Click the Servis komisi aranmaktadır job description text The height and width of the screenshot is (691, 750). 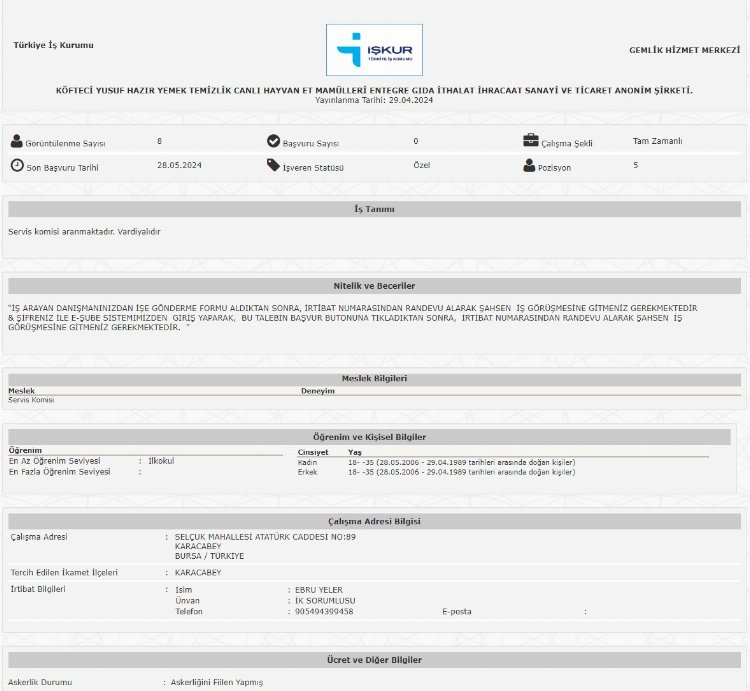point(85,232)
